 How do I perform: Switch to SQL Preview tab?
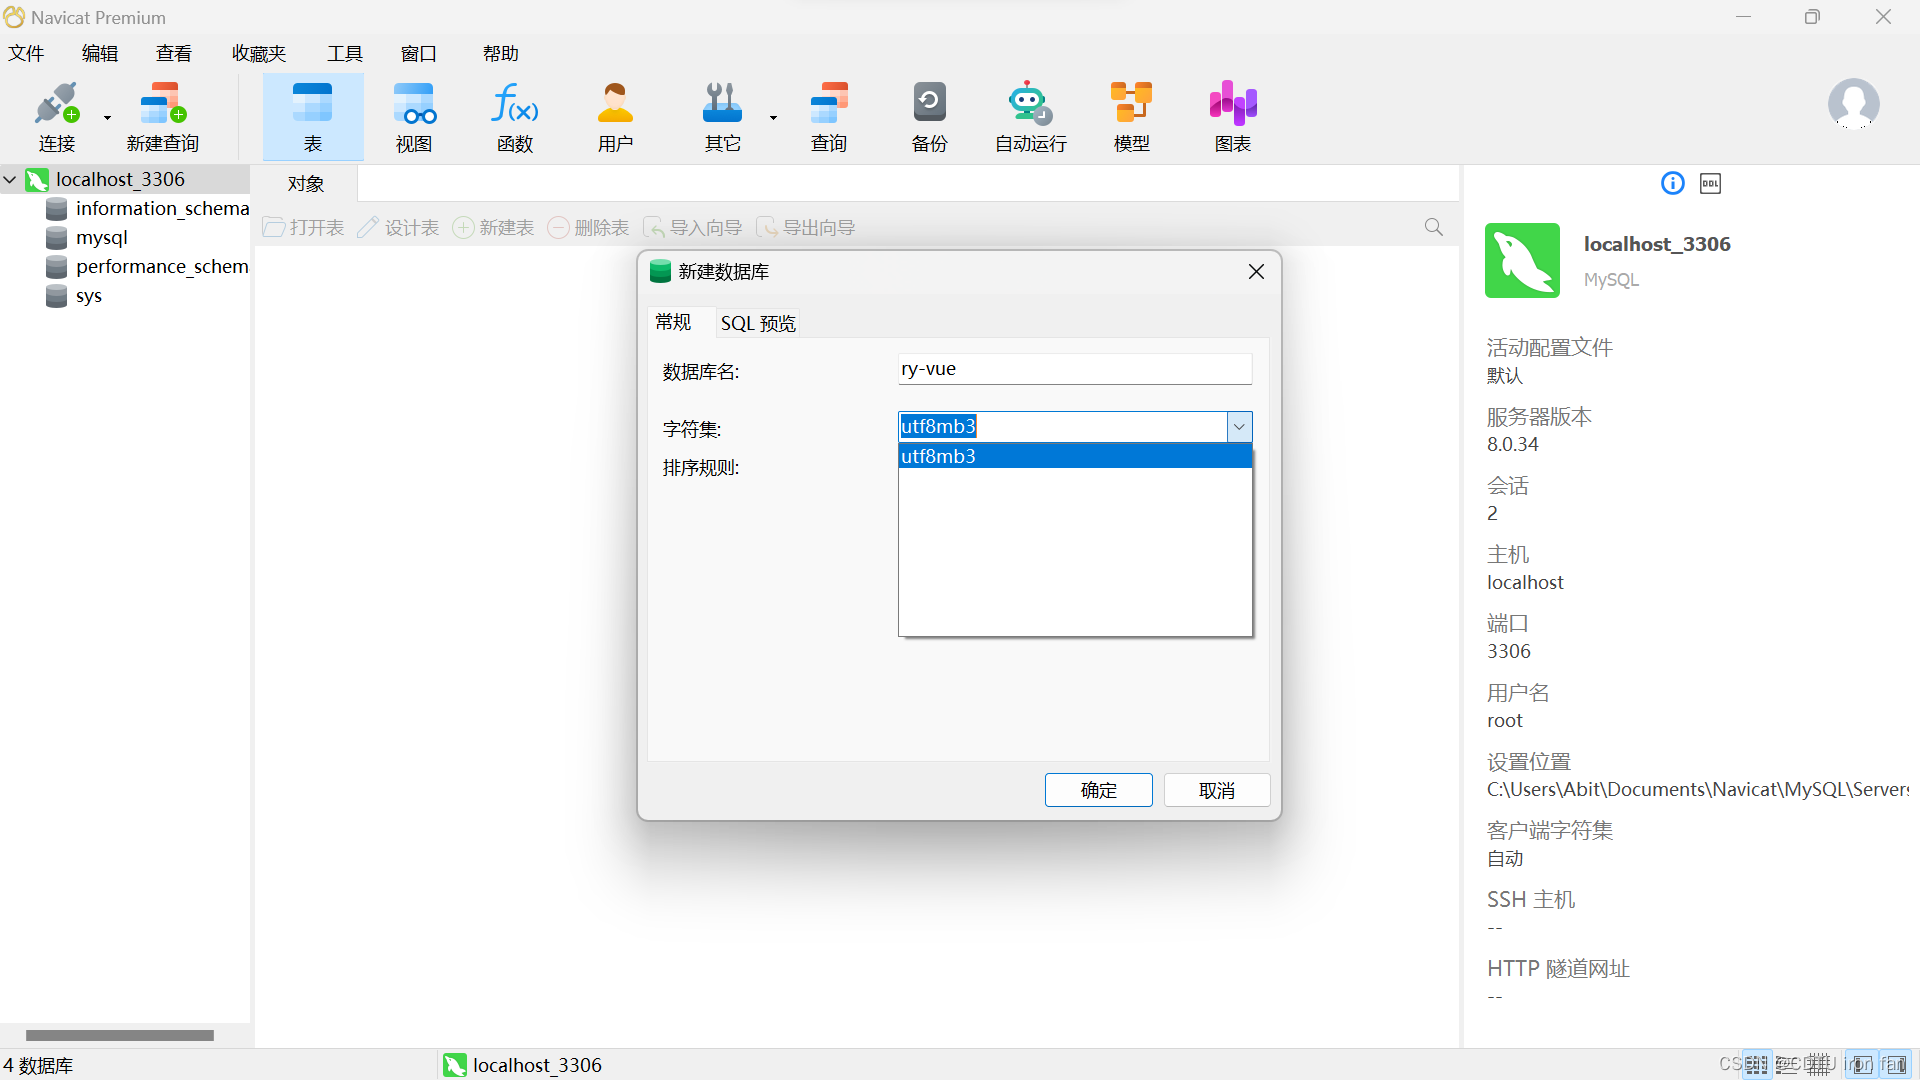coord(758,323)
